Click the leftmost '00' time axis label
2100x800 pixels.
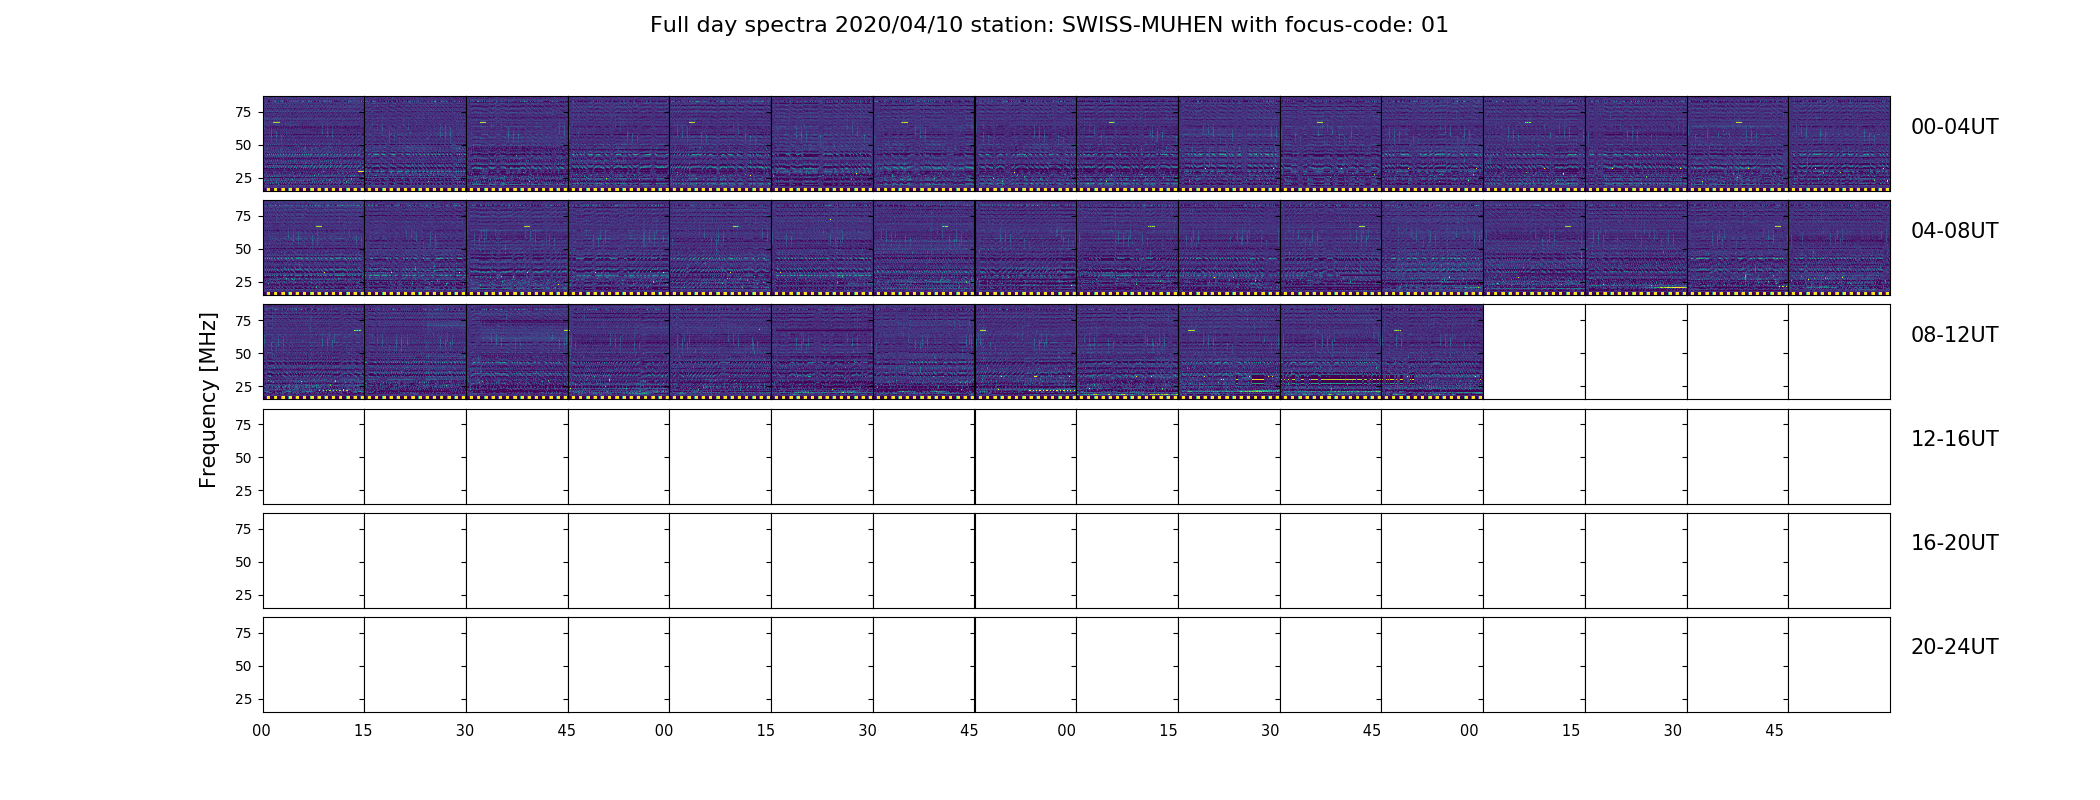coord(262,731)
